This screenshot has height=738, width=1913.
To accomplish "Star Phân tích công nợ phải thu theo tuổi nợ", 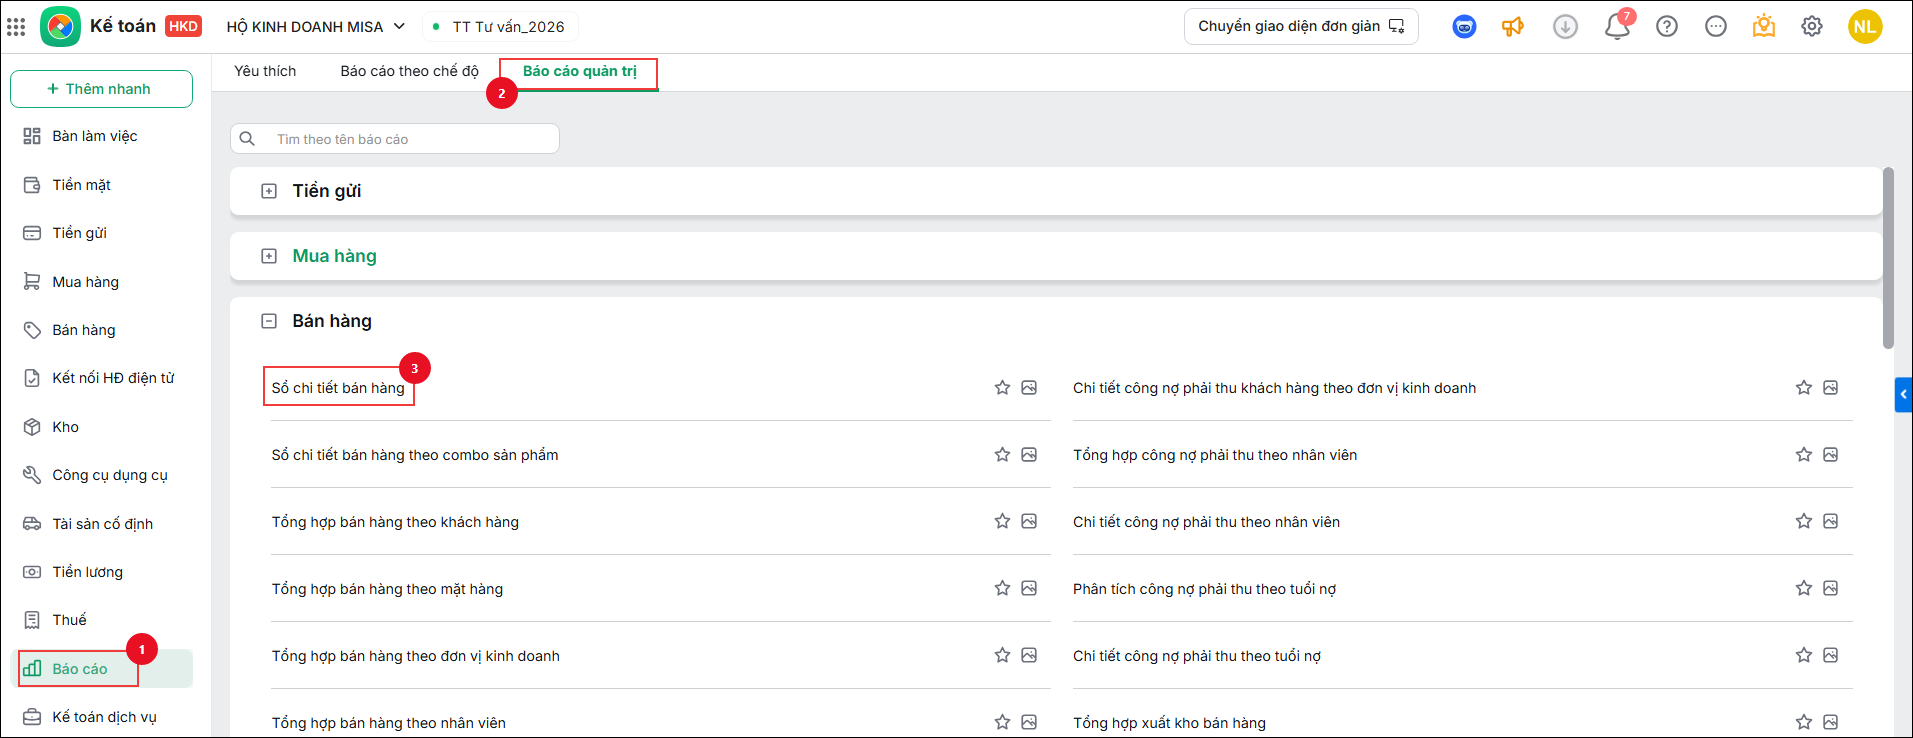I will (1804, 588).
